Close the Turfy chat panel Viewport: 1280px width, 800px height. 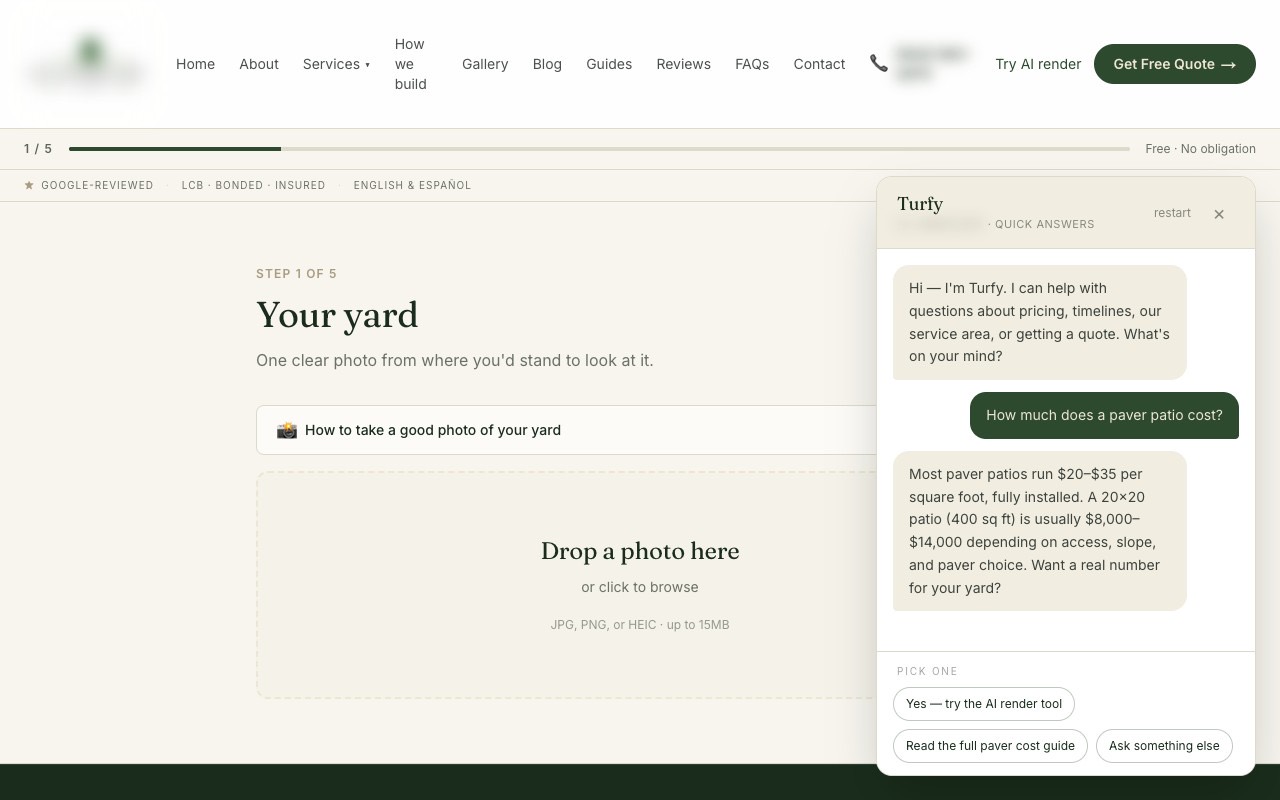(1219, 214)
